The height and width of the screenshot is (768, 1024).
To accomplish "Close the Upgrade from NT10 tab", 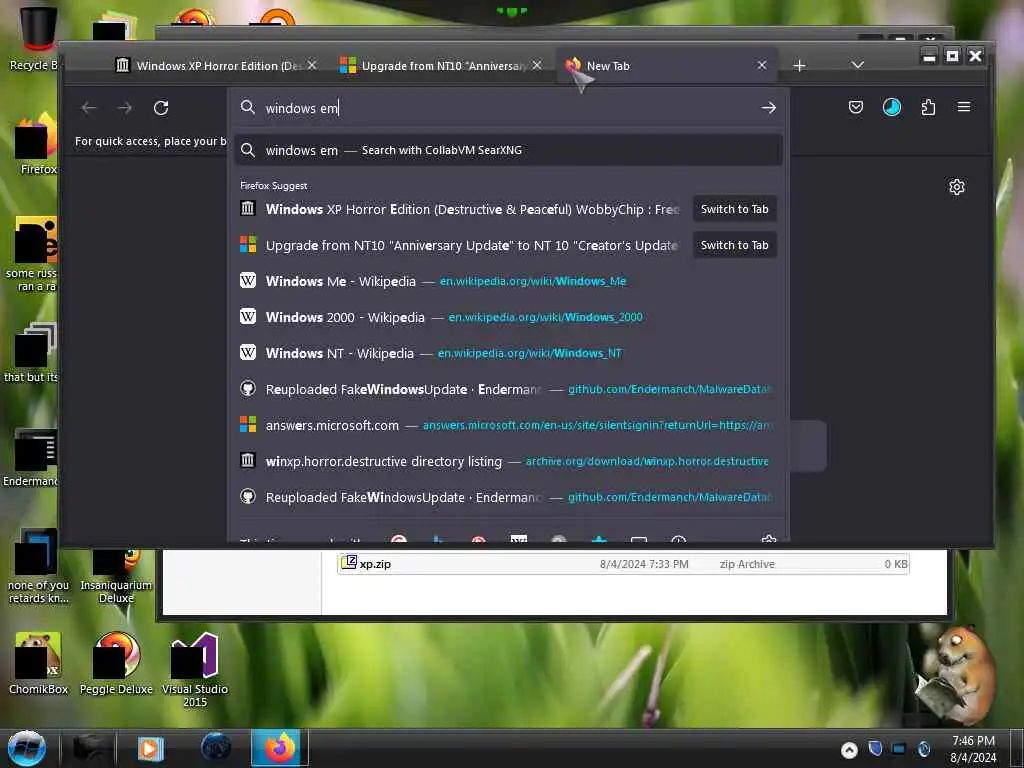I will click(537, 65).
